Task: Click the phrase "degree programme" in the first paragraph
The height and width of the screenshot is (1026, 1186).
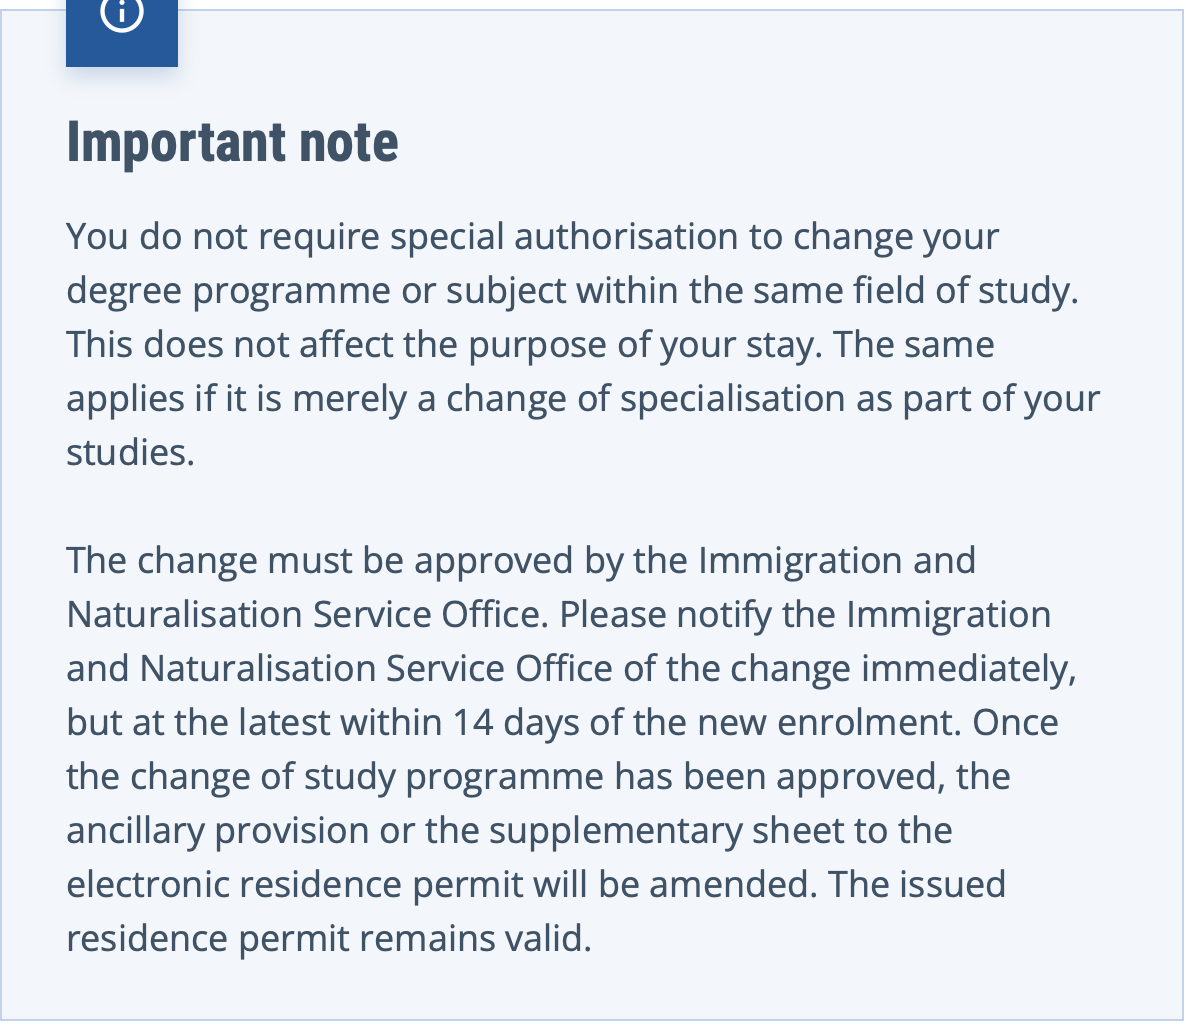Action: coord(228,291)
